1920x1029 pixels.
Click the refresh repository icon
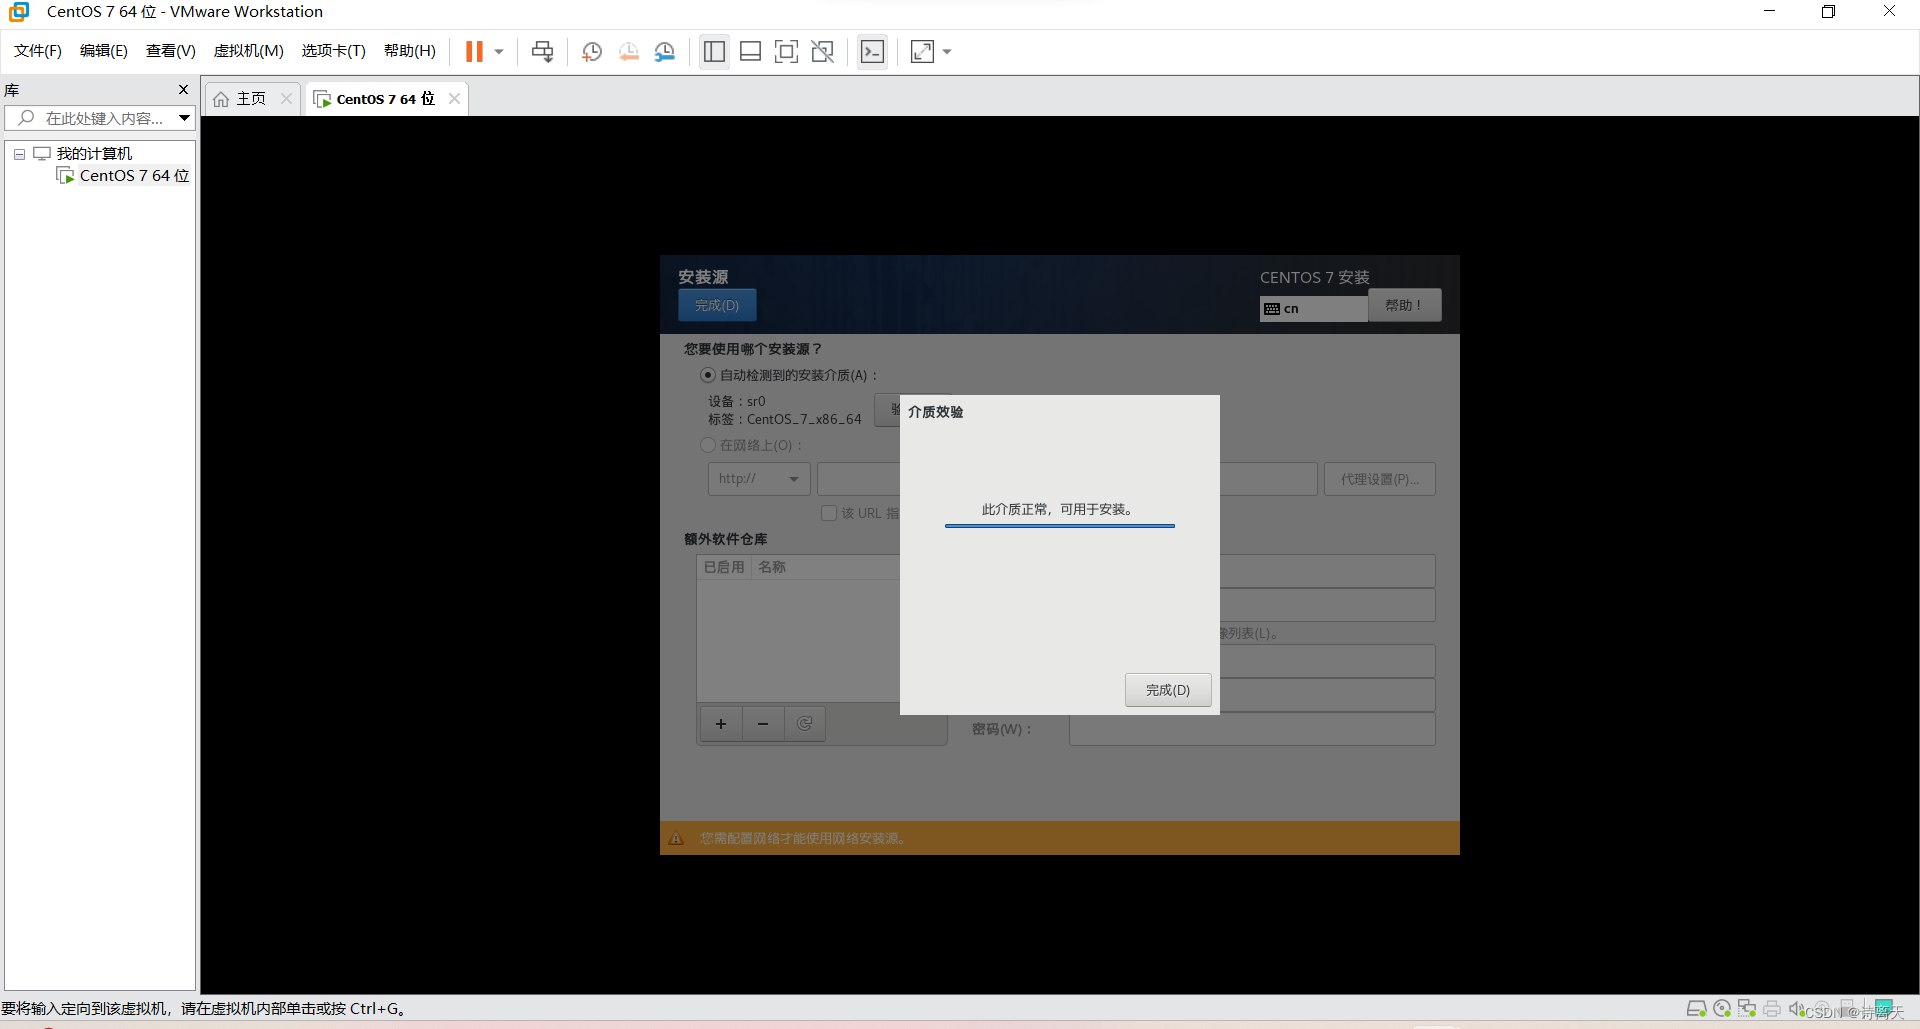[805, 724]
